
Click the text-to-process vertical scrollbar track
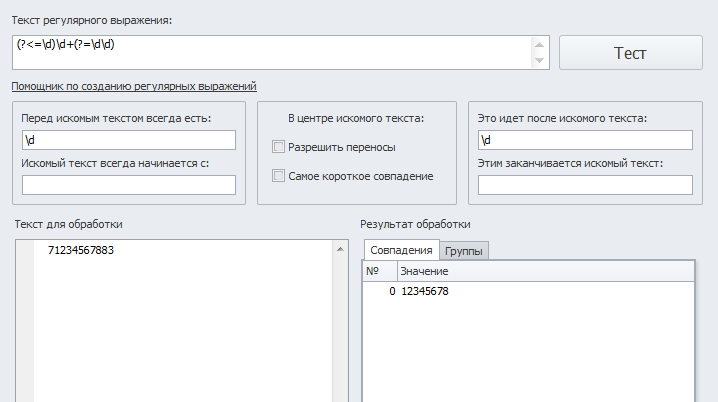click(340, 330)
